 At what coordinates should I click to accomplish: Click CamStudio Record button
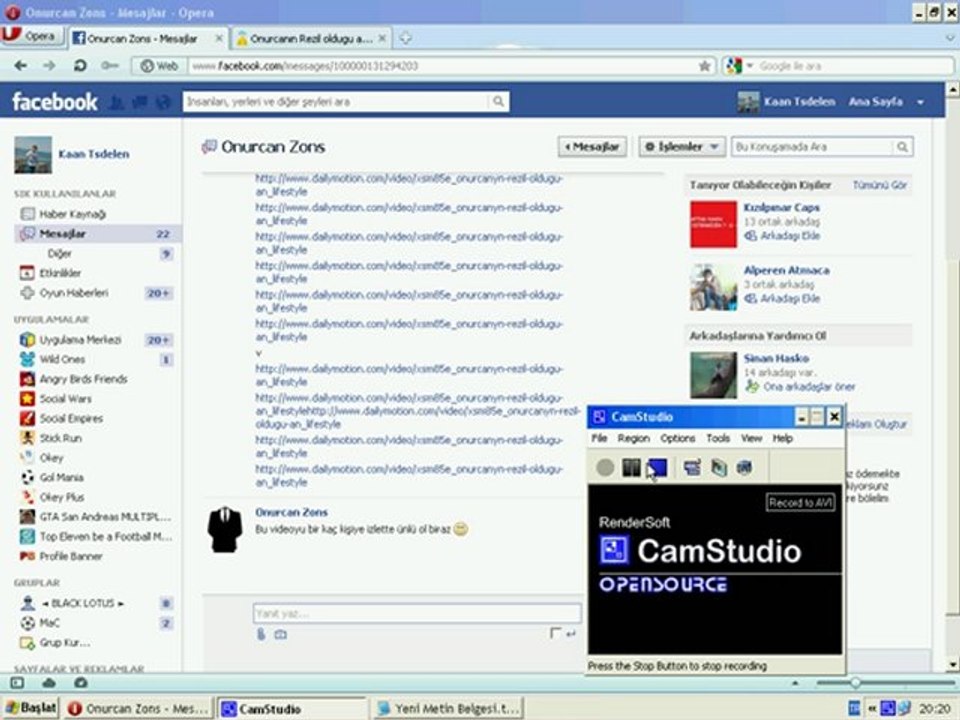pos(605,468)
